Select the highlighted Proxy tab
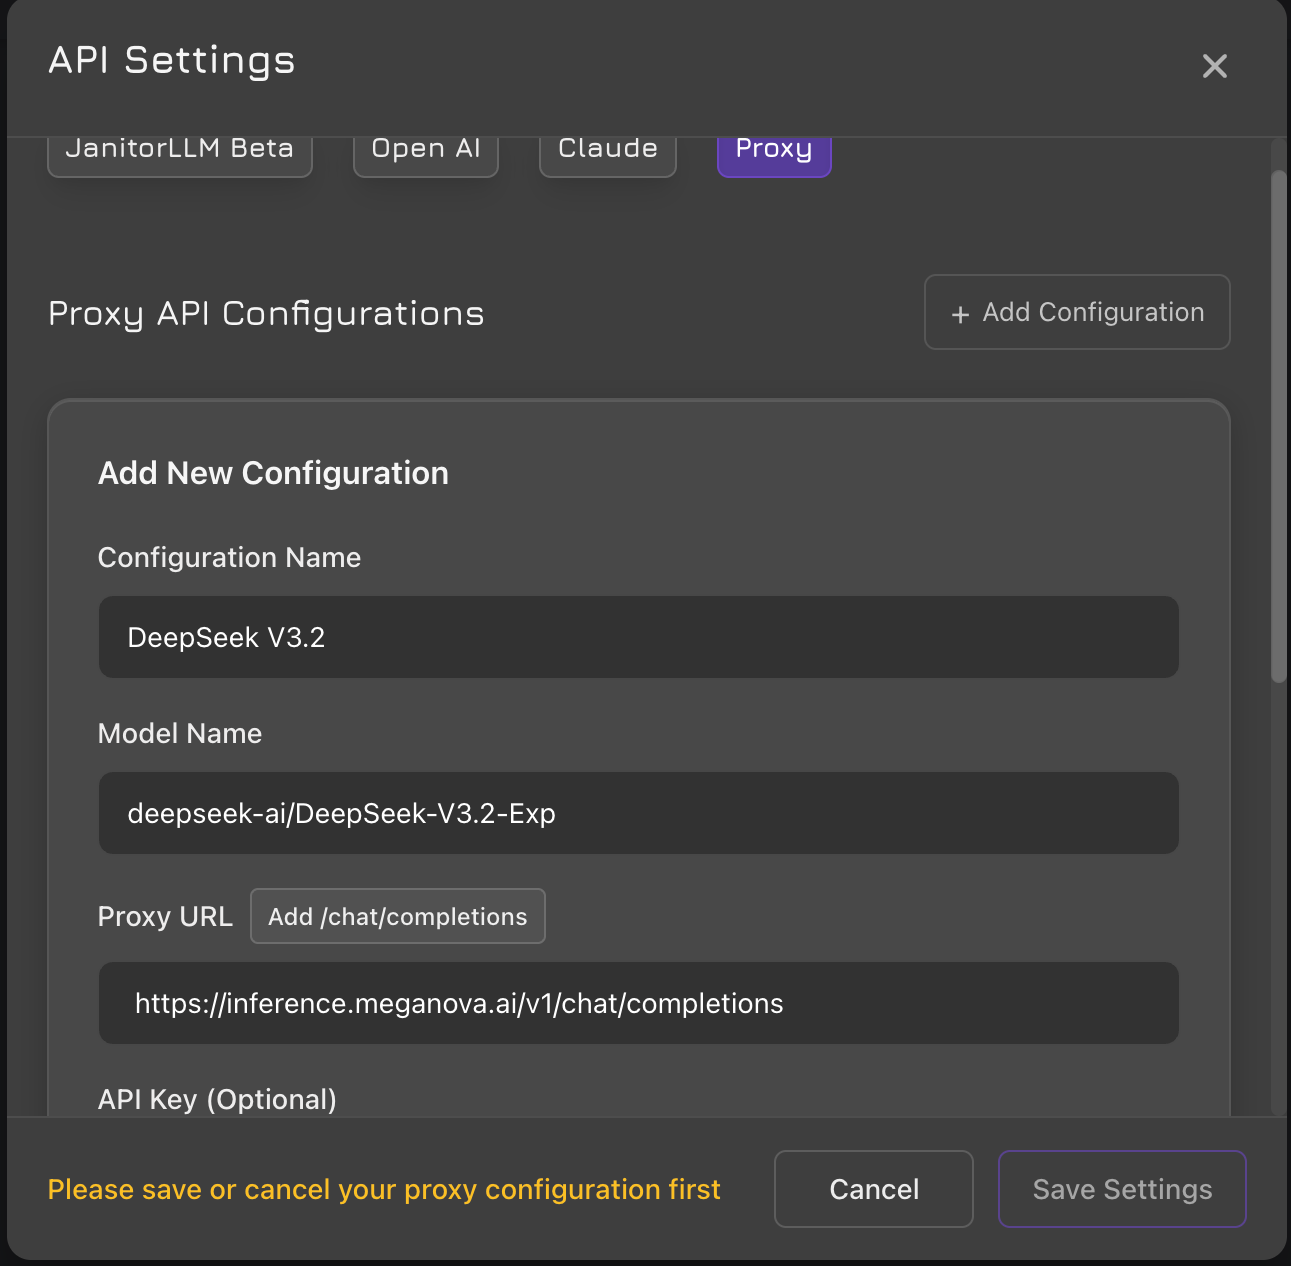This screenshot has height=1266, width=1291. coord(774,152)
